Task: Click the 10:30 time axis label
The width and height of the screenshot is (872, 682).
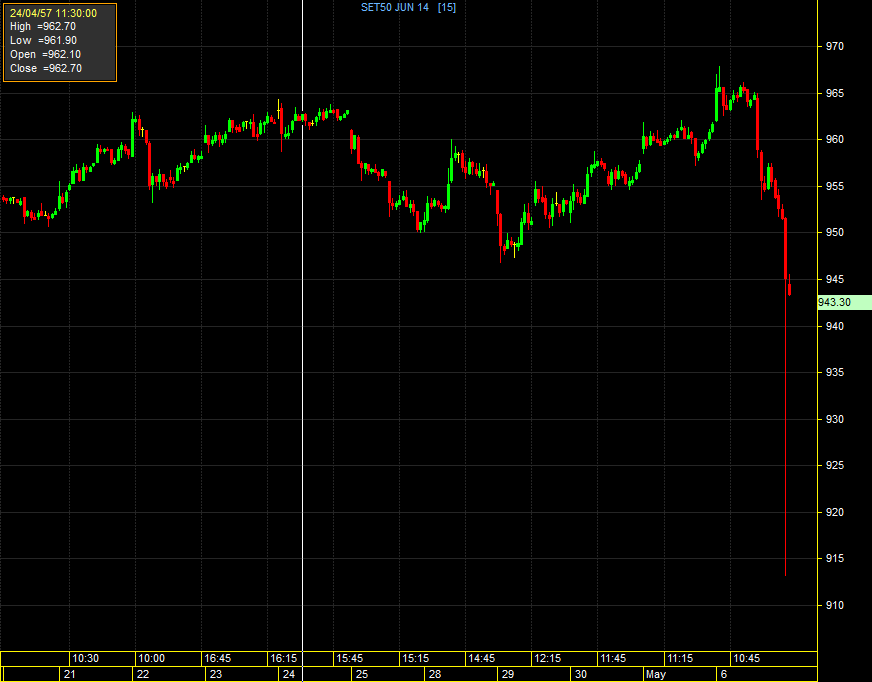Action: (x=85, y=658)
